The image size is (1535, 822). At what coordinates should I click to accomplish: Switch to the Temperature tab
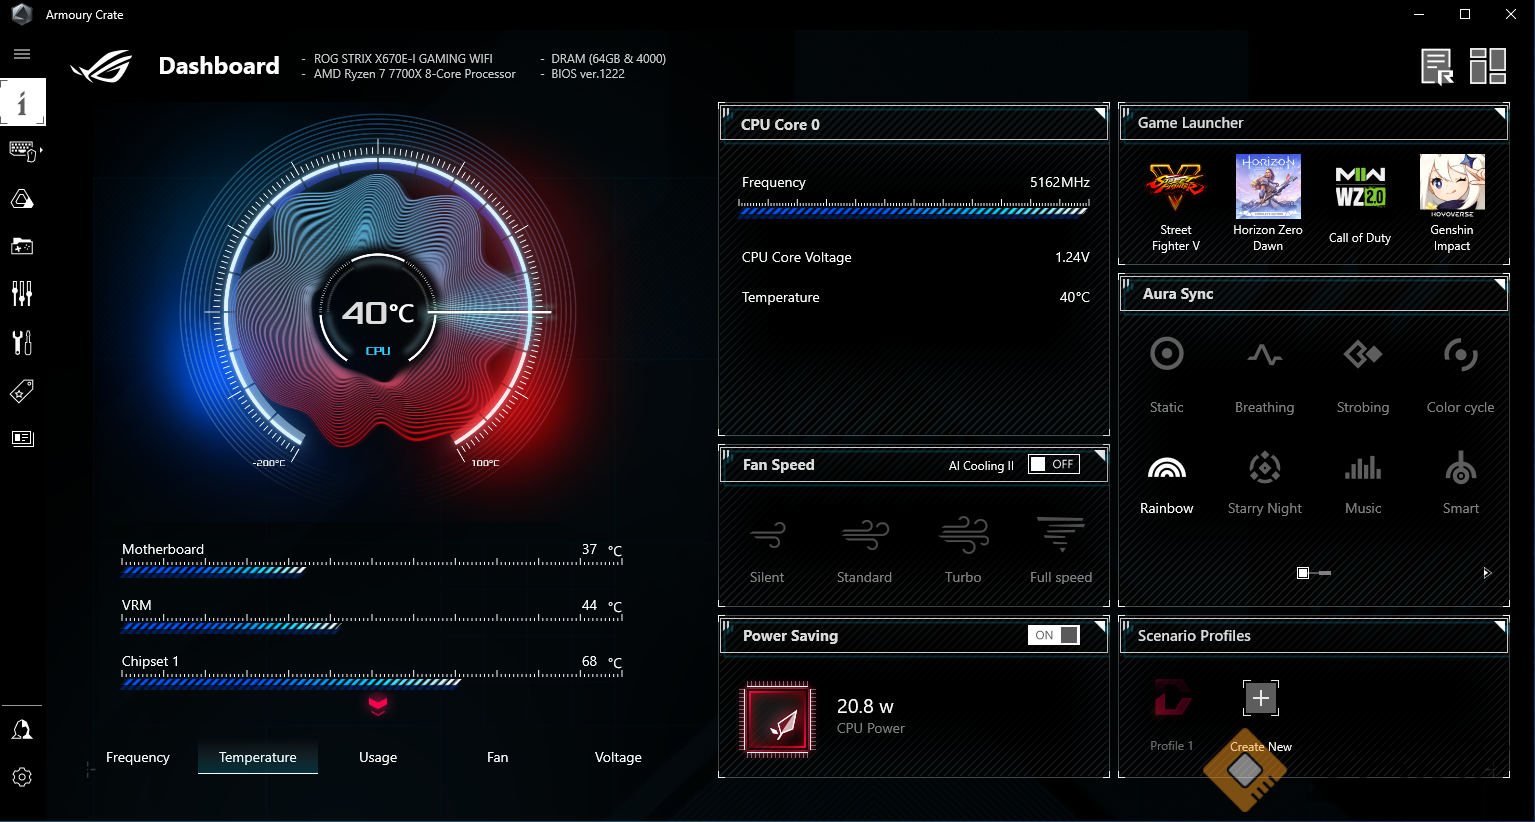(x=258, y=757)
